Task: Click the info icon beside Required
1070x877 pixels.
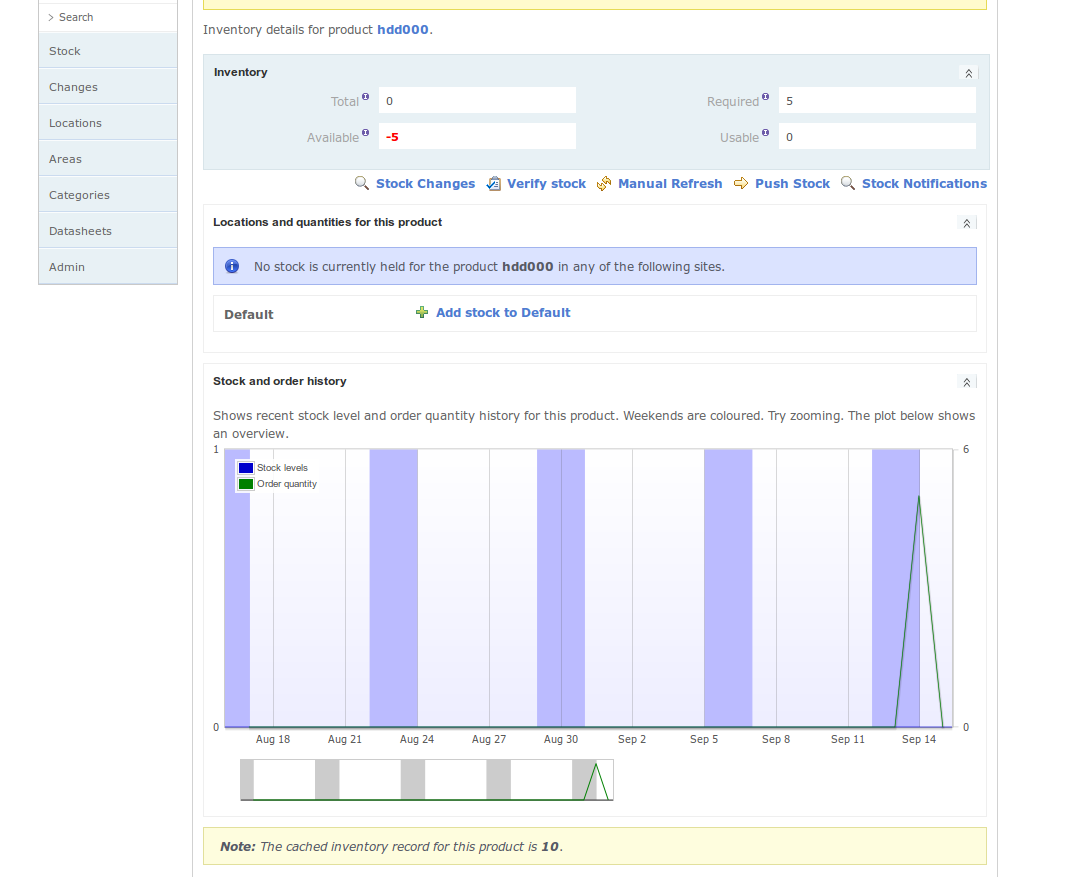Action: coord(765,97)
